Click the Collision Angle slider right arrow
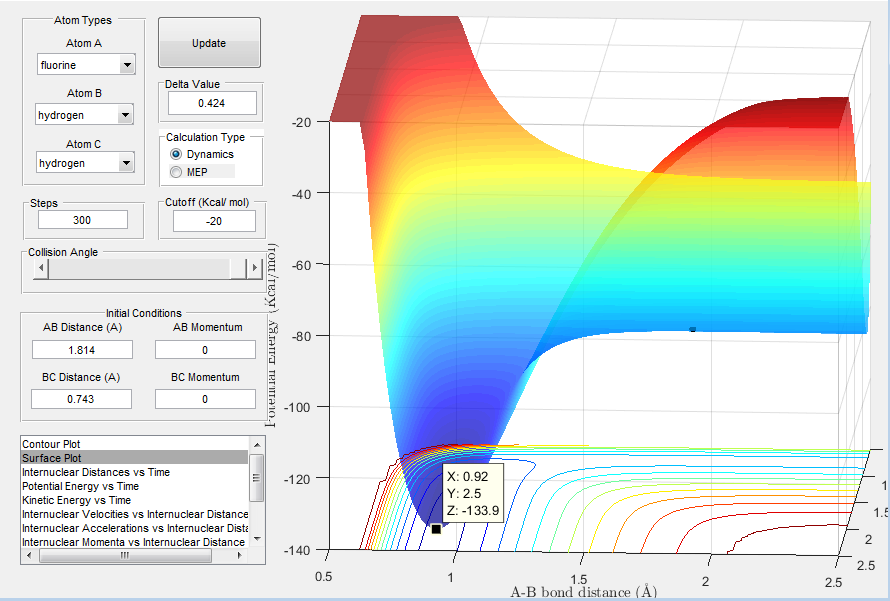 (x=253, y=269)
